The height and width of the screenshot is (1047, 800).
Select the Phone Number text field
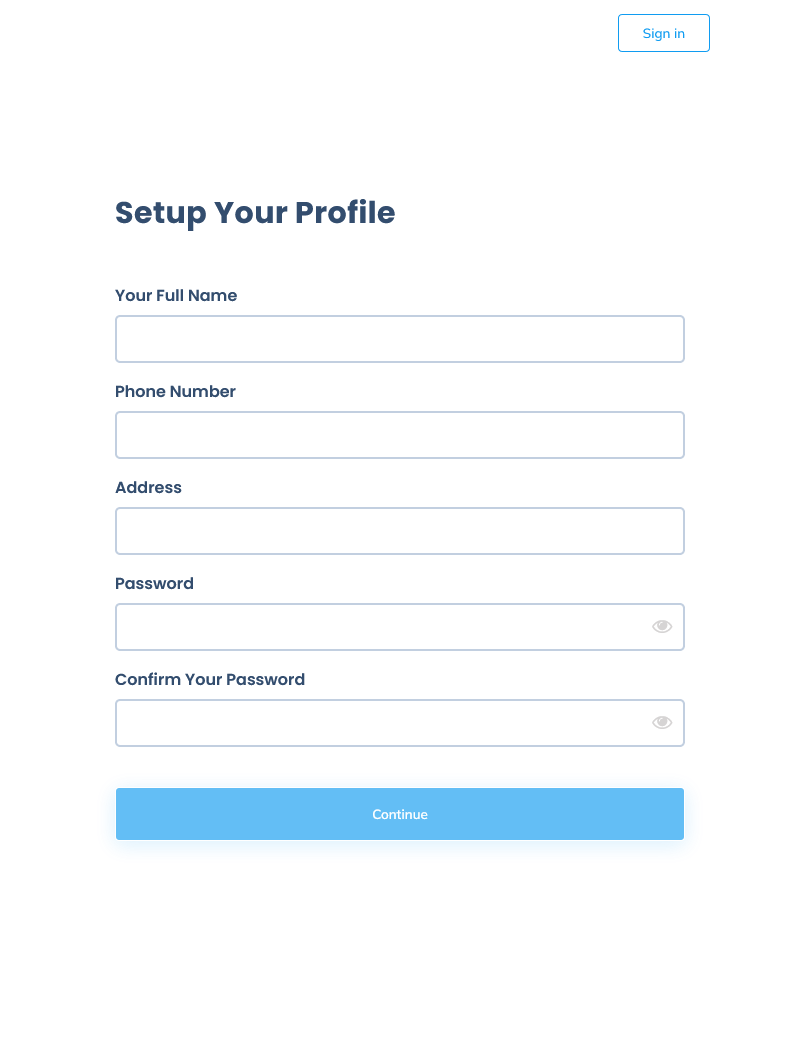pyautogui.click(x=400, y=435)
